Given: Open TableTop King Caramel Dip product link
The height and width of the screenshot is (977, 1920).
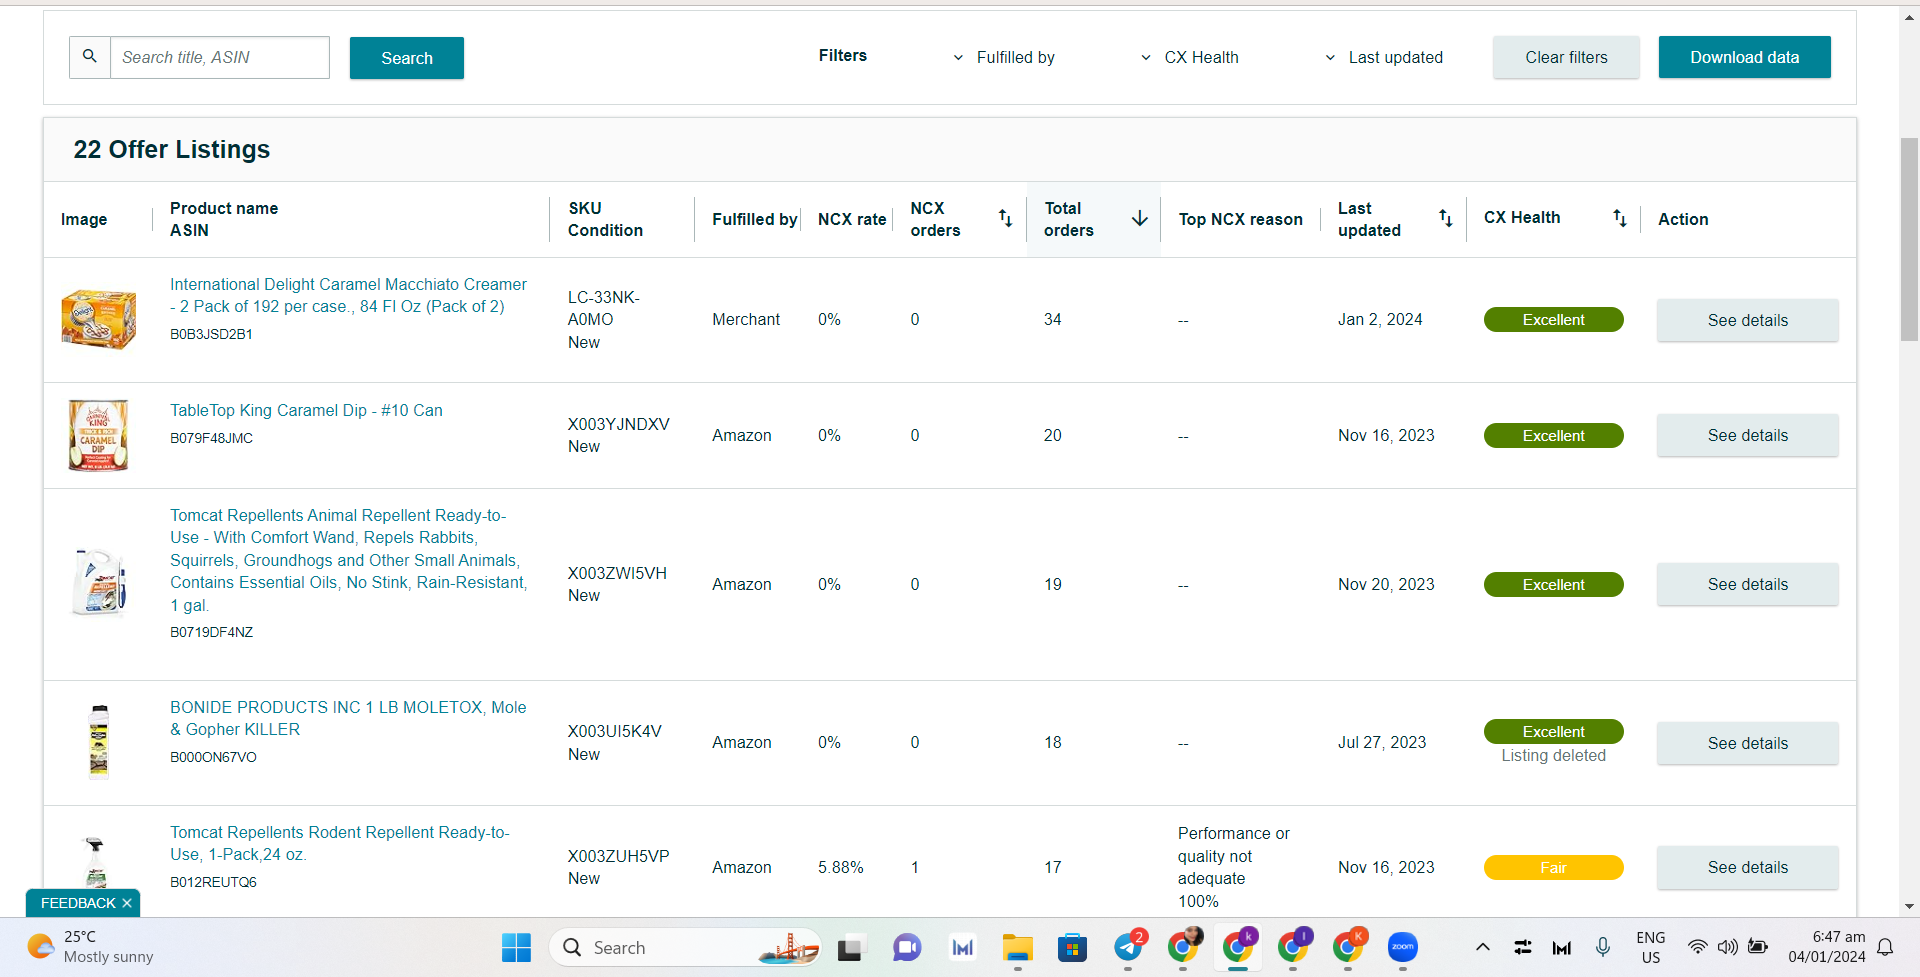Looking at the screenshot, I should tap(306, 410).
